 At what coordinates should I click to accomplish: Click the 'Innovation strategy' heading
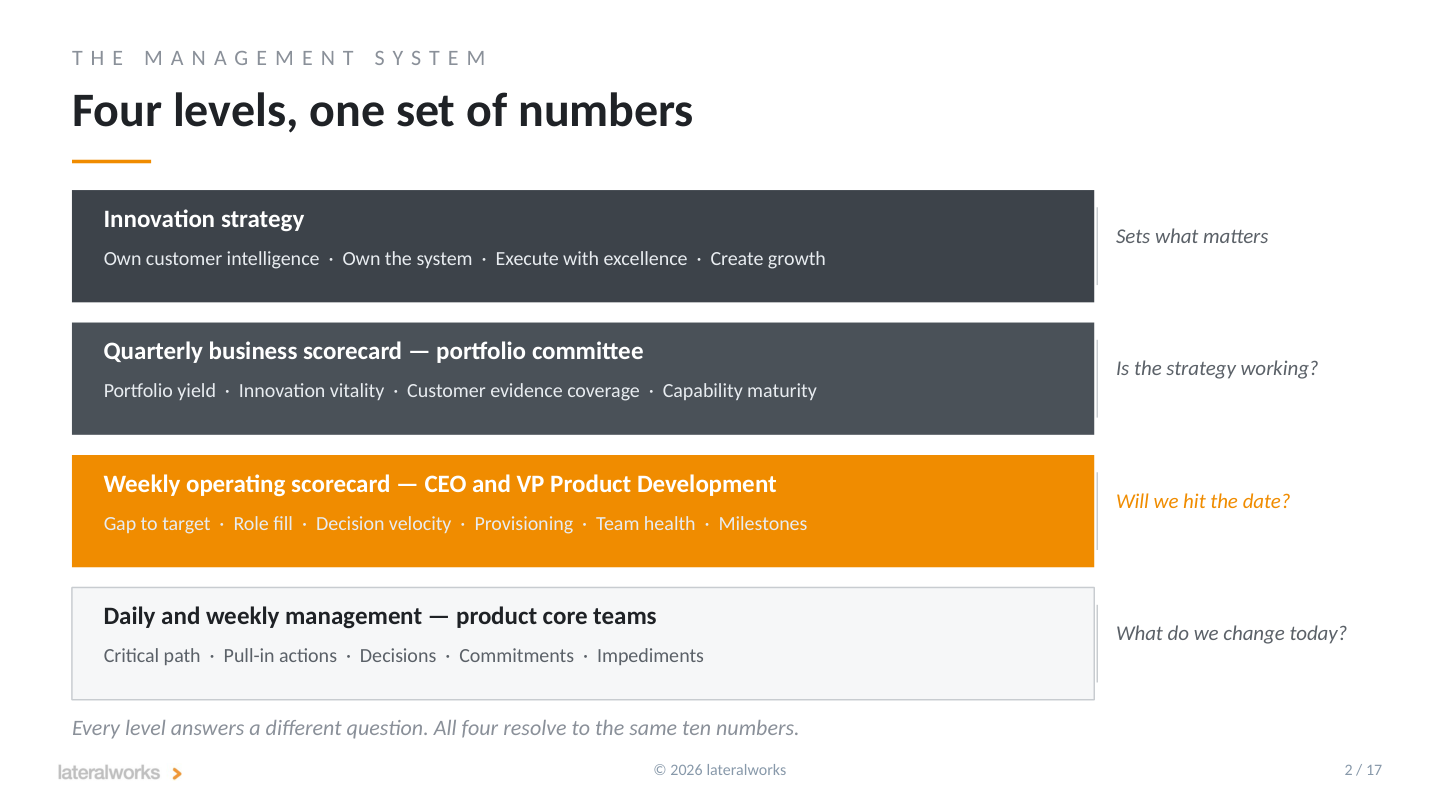point(204,219)
